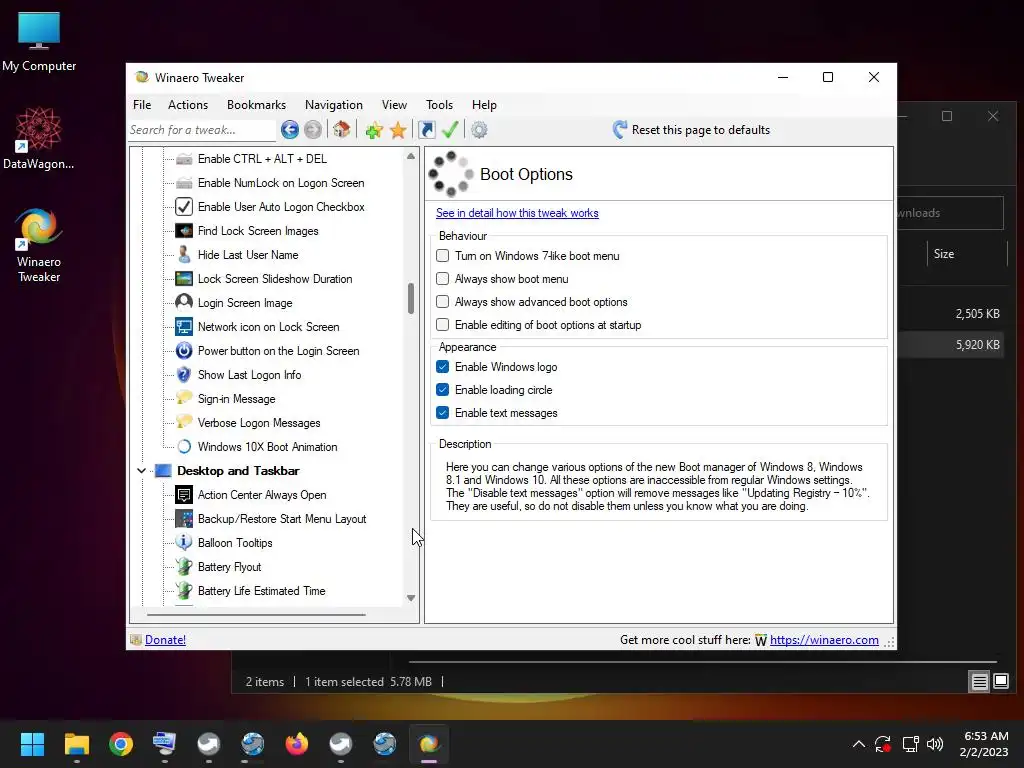Select Find Lock Screen Images icon
This screenshot has height=768, width=1024.
184,231
